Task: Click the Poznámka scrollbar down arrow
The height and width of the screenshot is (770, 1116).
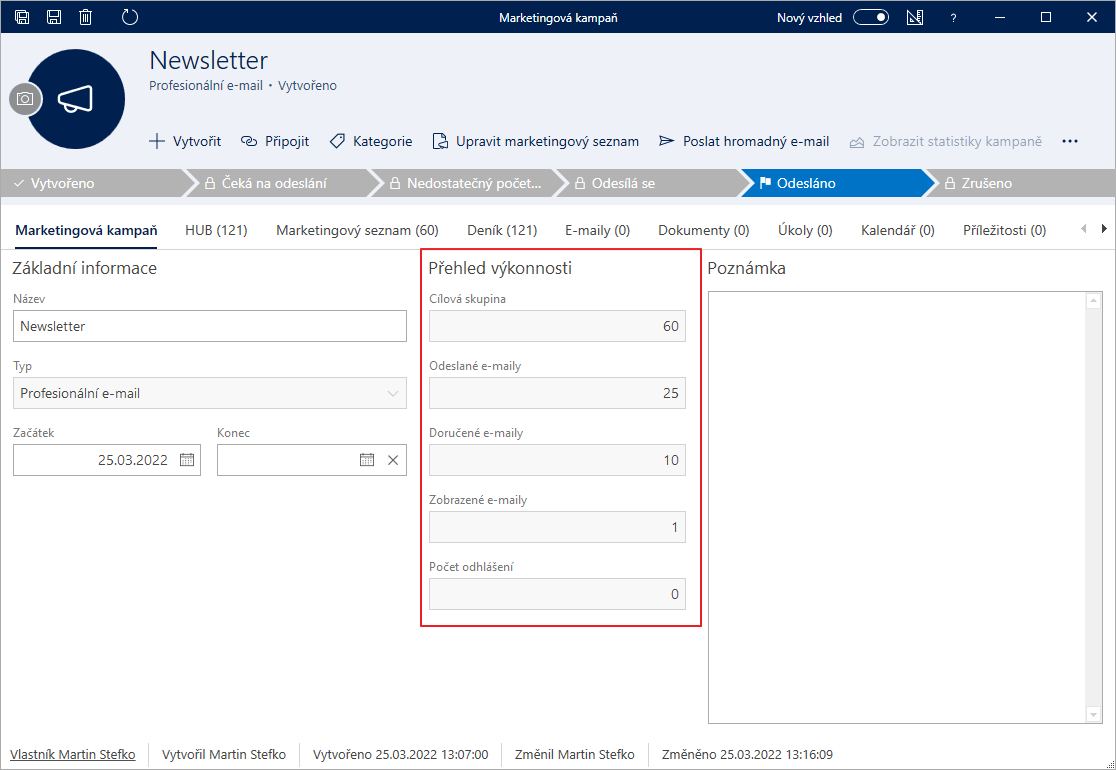Action: tap(1095, 714)
